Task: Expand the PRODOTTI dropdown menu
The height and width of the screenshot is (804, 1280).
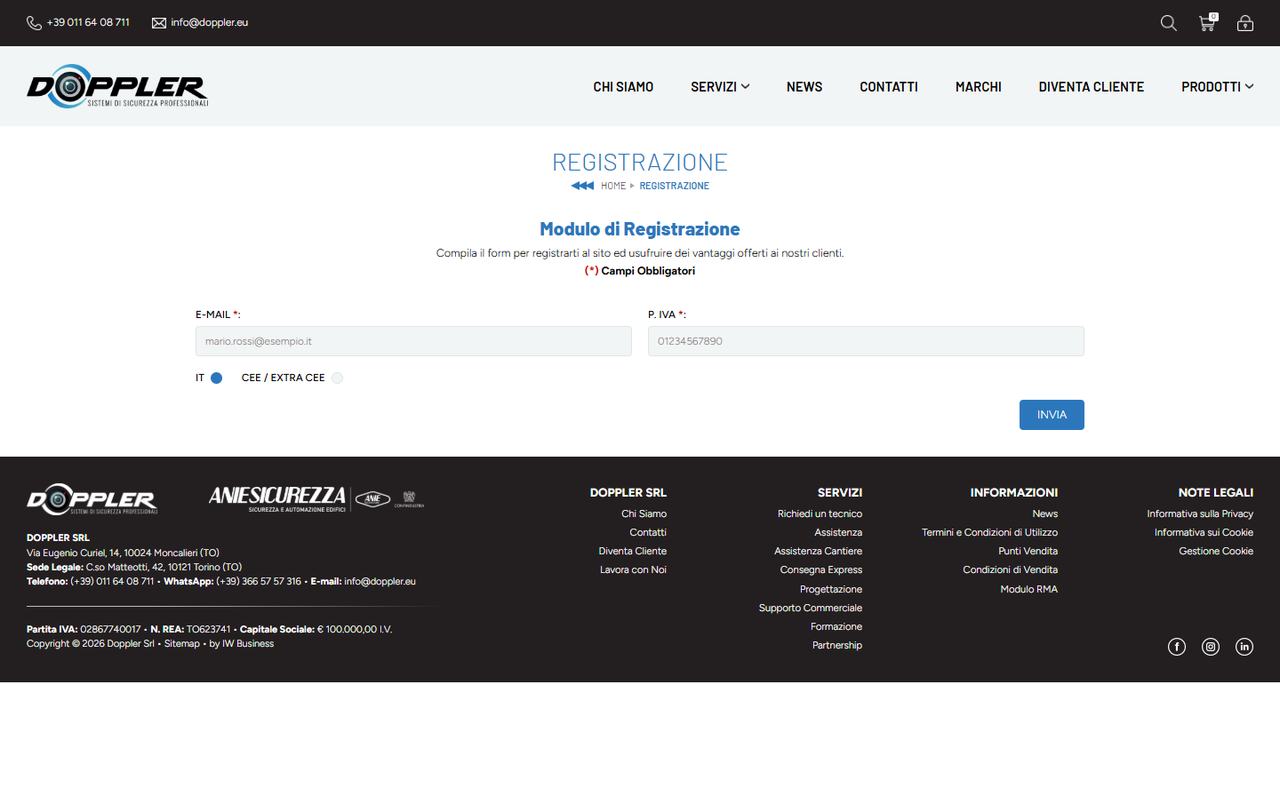Action: 1217,87
